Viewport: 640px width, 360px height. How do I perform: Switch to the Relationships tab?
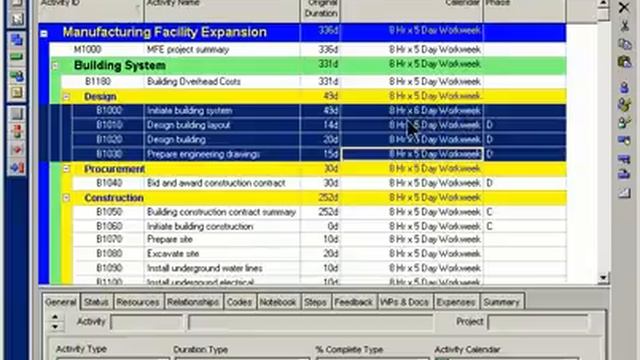coord(193,302)
